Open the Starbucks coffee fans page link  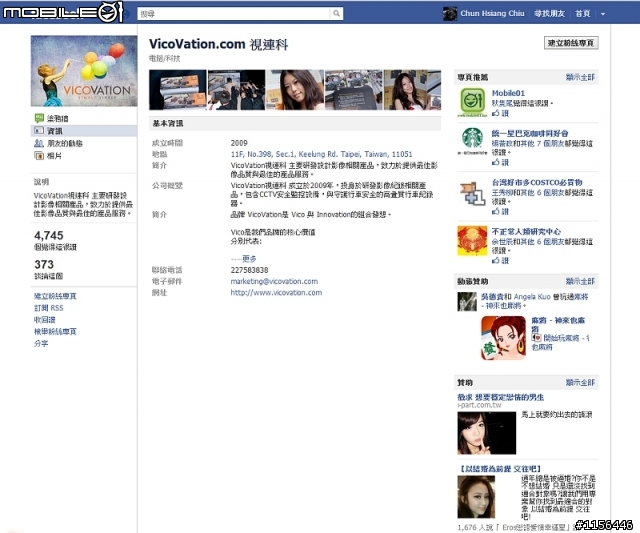coord(529,133)
